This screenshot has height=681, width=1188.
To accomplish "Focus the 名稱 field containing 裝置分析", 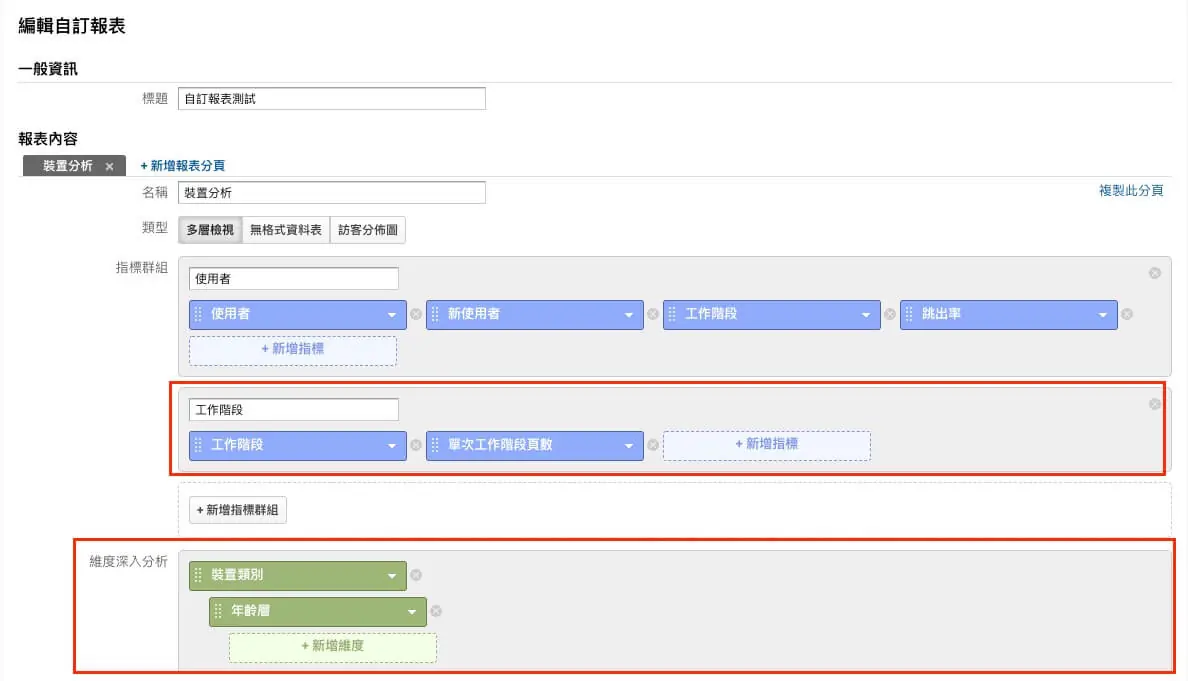I will click(332, 193).
